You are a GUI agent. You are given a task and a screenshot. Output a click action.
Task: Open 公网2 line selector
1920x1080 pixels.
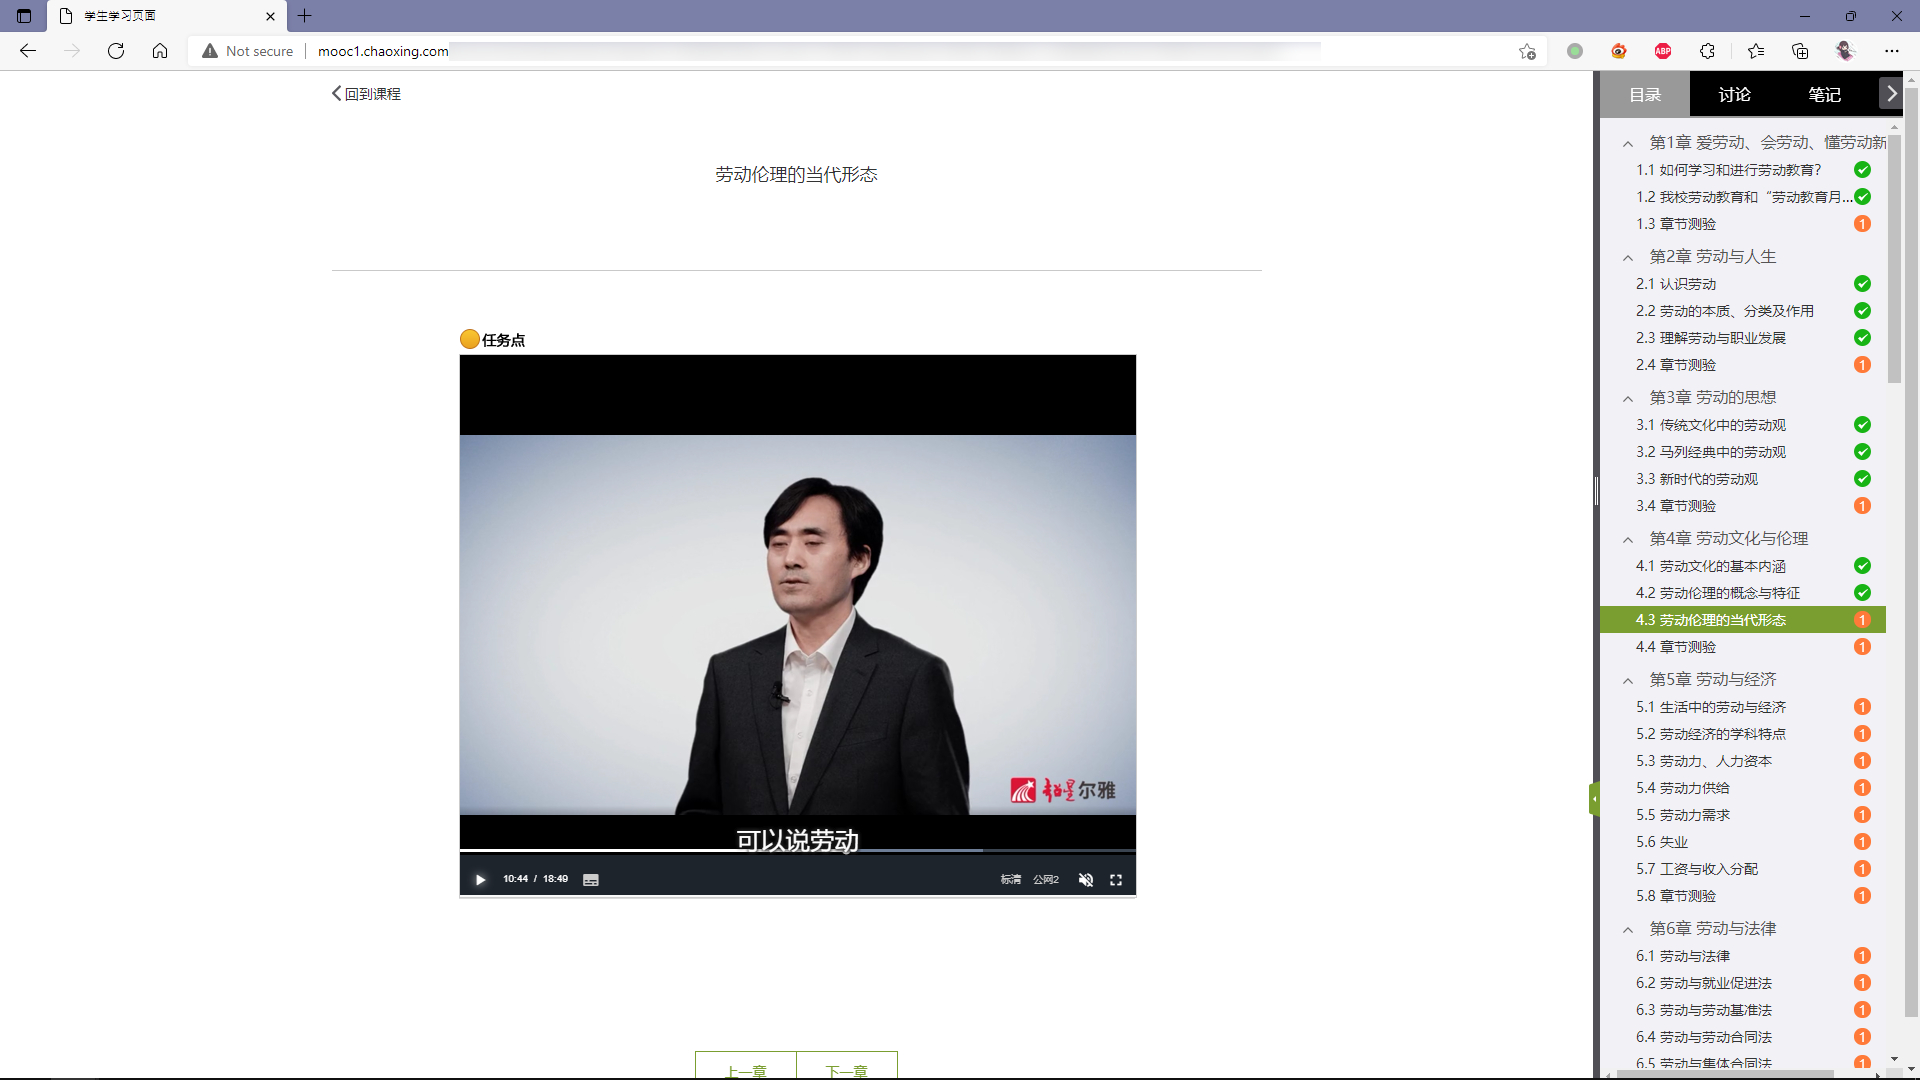click(x=1046, y=880)
